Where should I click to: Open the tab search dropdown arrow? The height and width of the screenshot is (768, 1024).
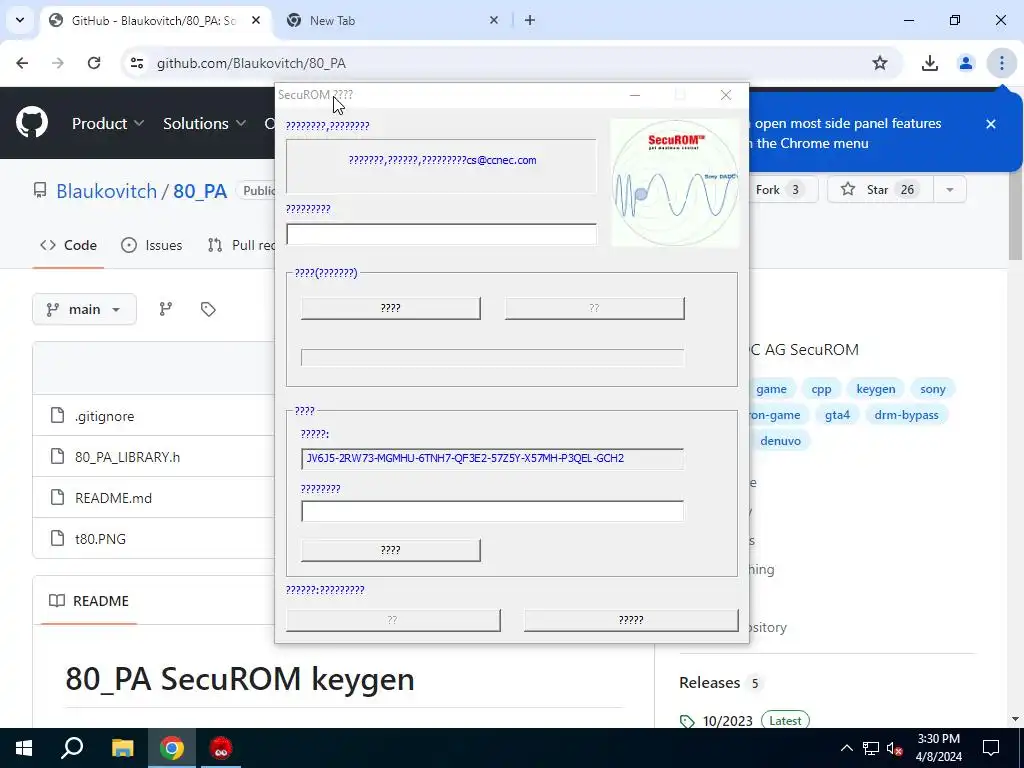[x=20, y=20]
